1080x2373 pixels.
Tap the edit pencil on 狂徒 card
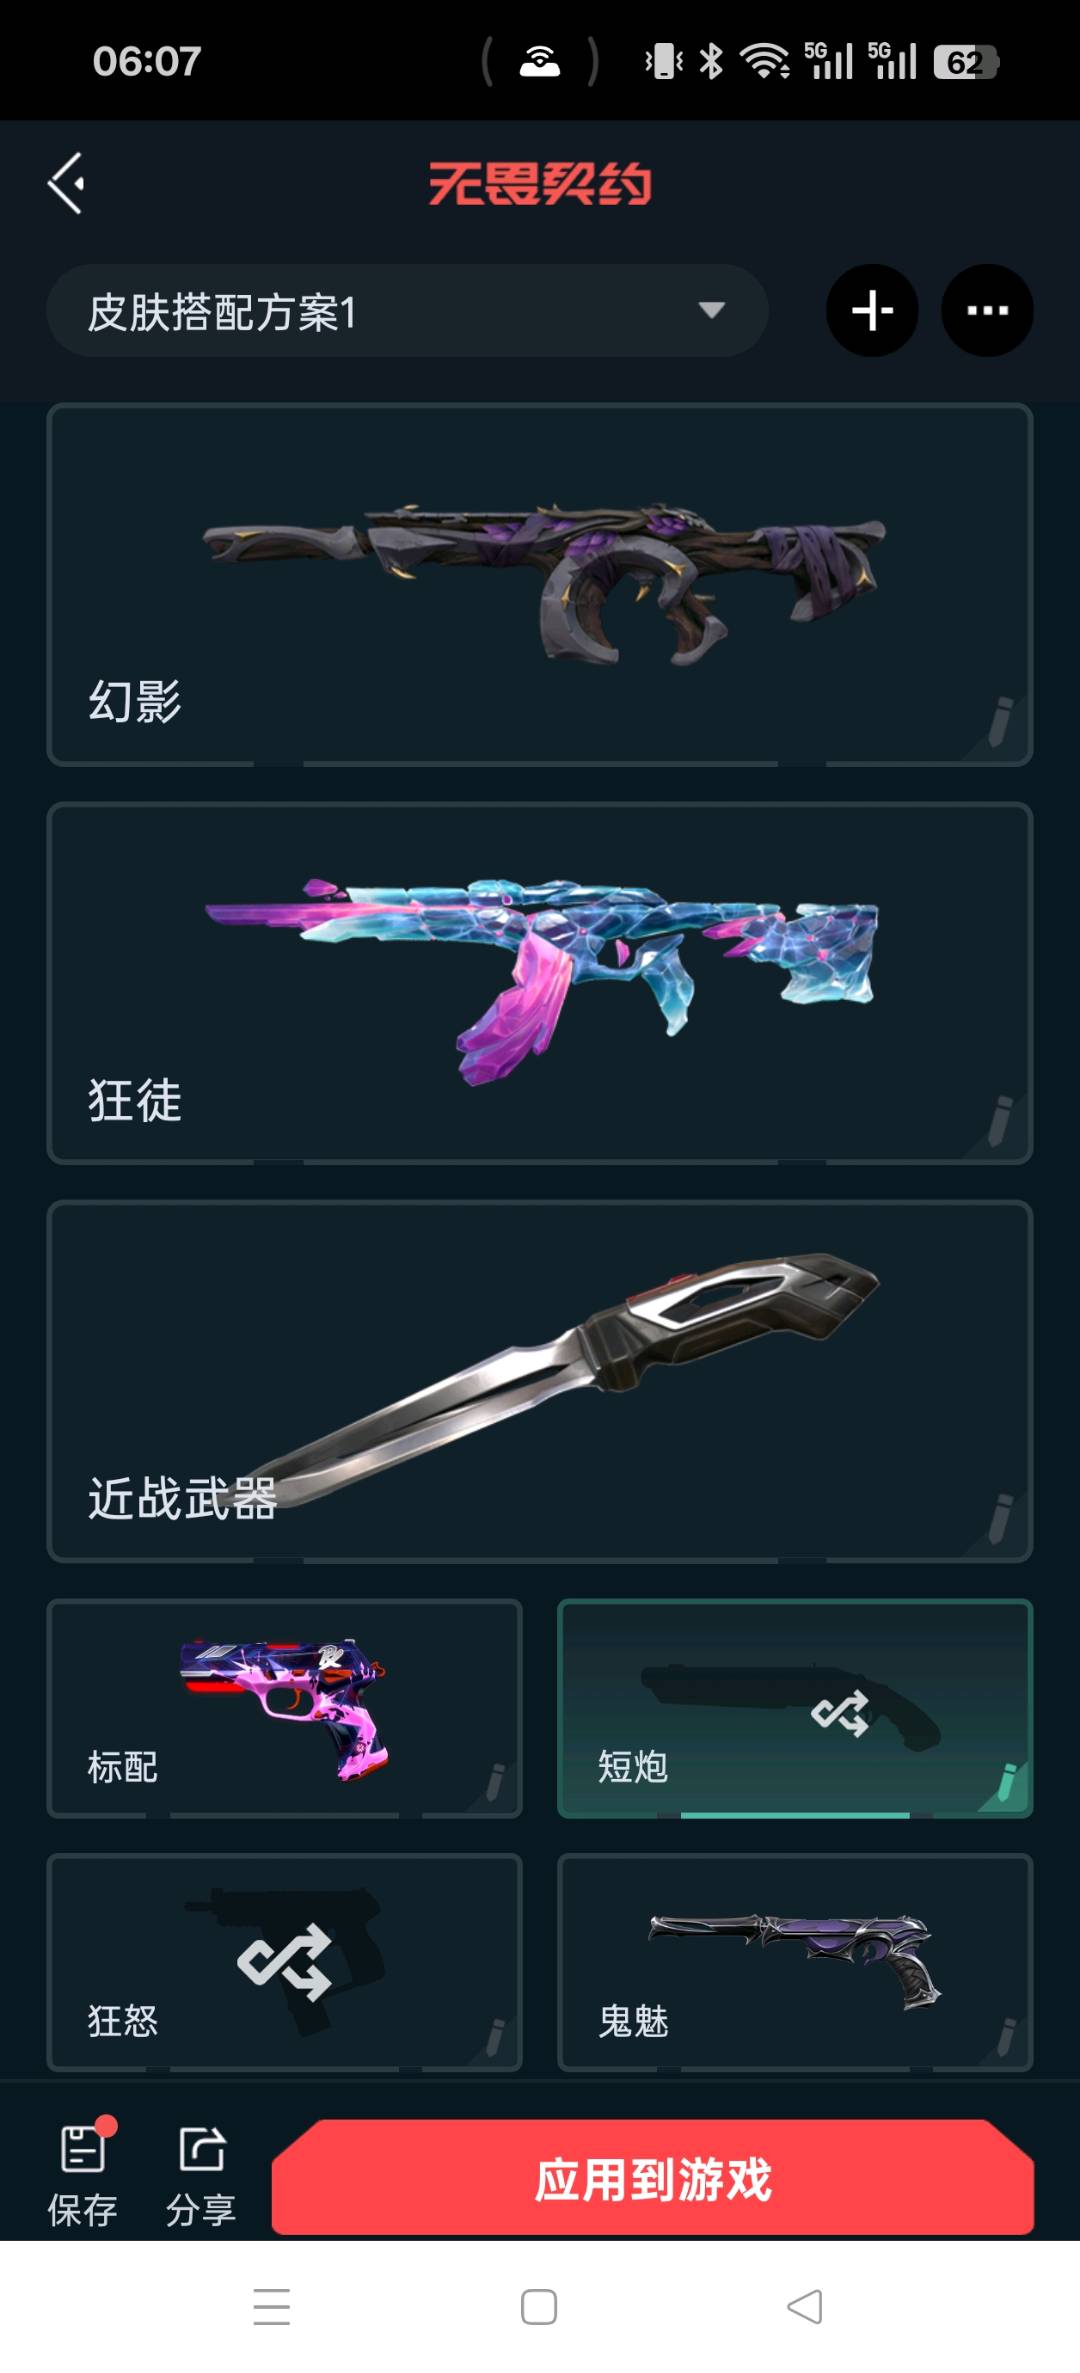click(x=1000, y=1120)
